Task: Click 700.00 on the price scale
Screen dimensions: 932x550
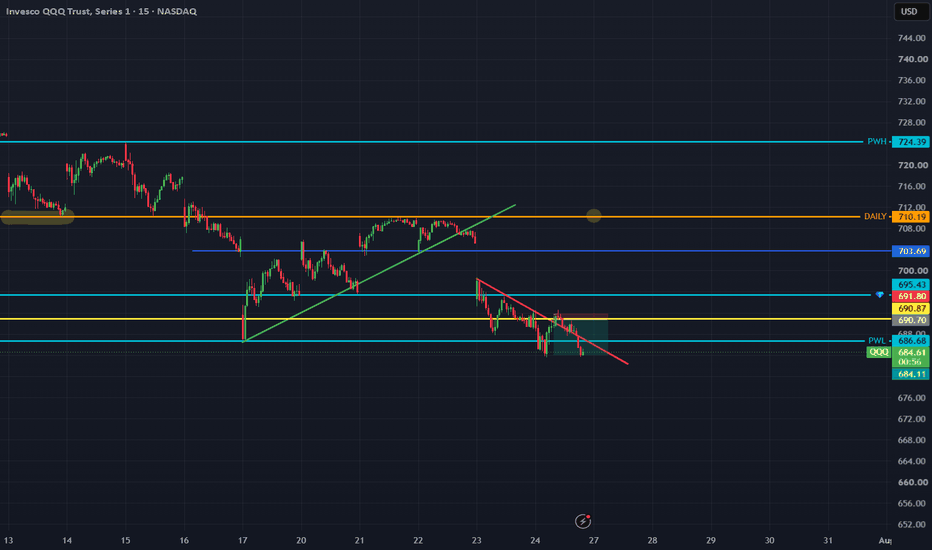Action: click(912, 271)
